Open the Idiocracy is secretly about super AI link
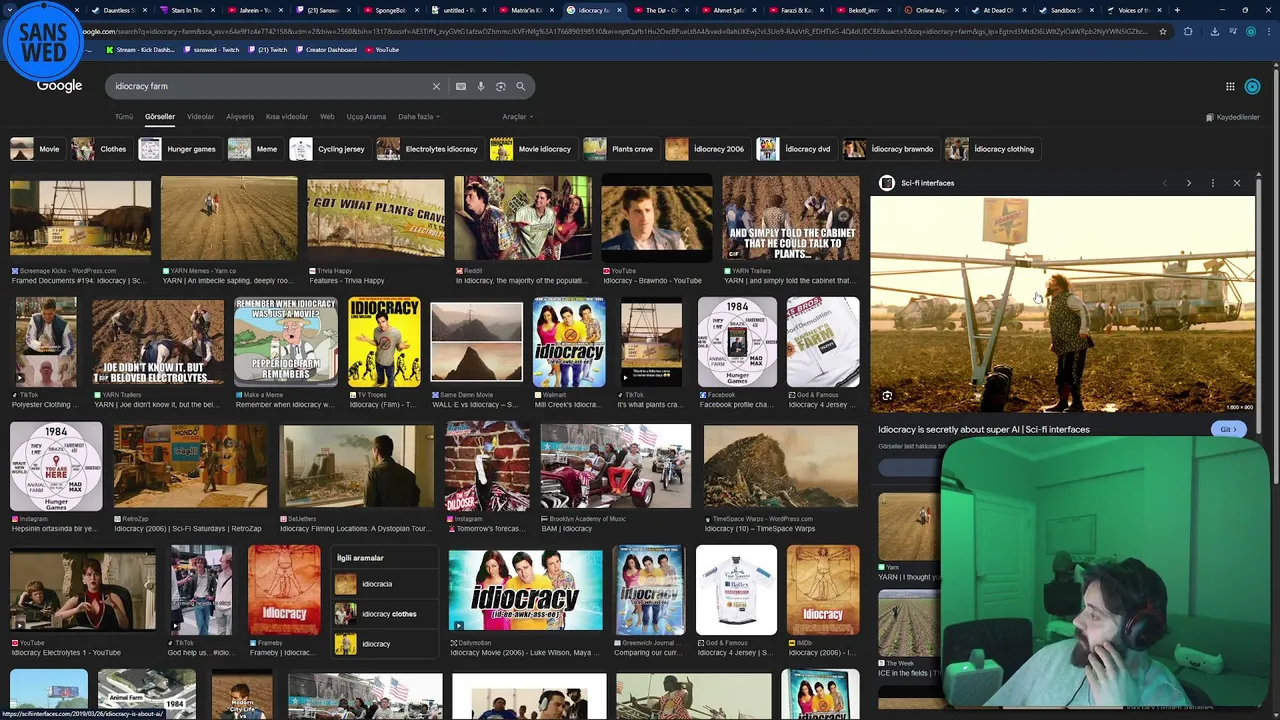The image size is (1280, 720). (984, 430)
